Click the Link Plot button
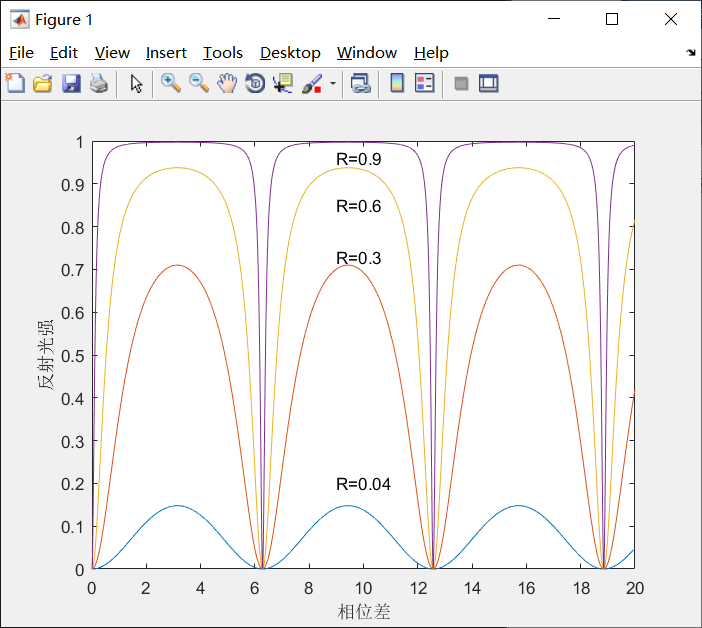The height and width of the screenshot is (628, 702). point(361,84)
